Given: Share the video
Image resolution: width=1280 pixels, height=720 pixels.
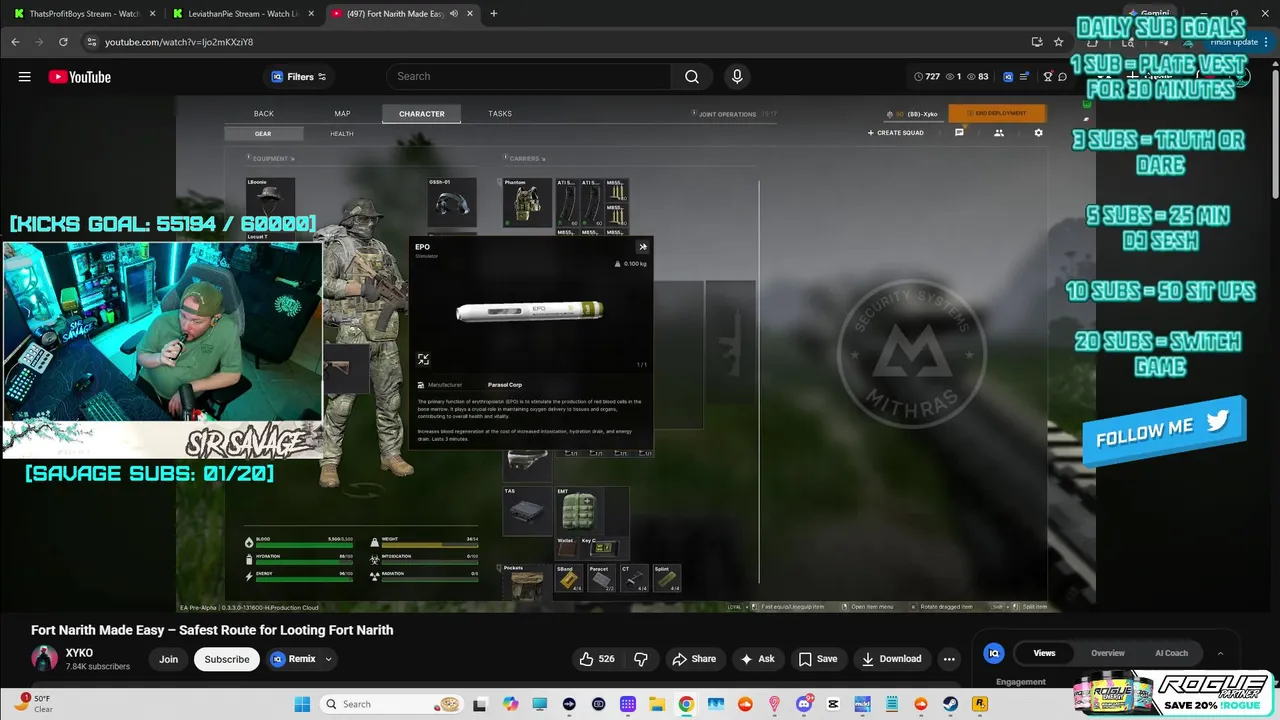Looking at the screenshot, I should point(694,659).
